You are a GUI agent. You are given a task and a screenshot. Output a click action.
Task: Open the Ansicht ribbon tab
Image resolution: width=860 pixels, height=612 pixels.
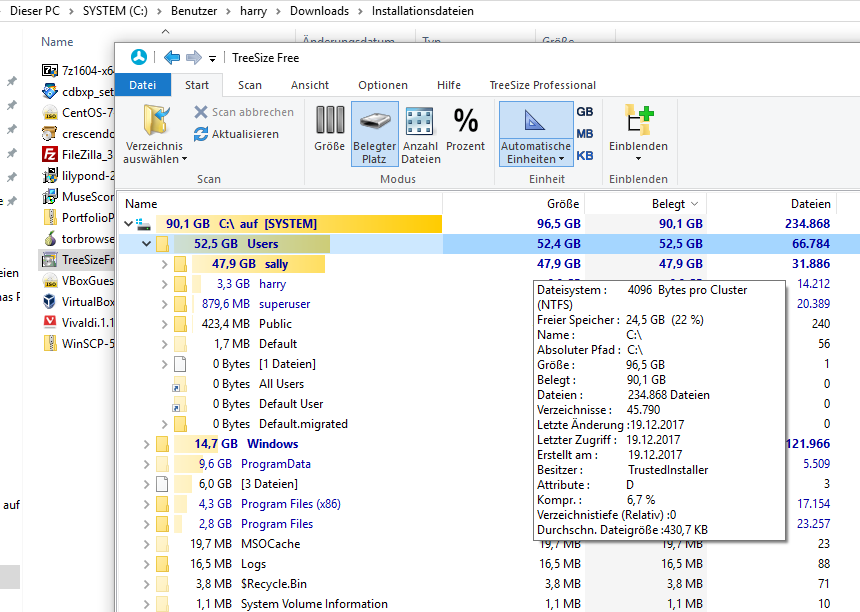[310, 85]
